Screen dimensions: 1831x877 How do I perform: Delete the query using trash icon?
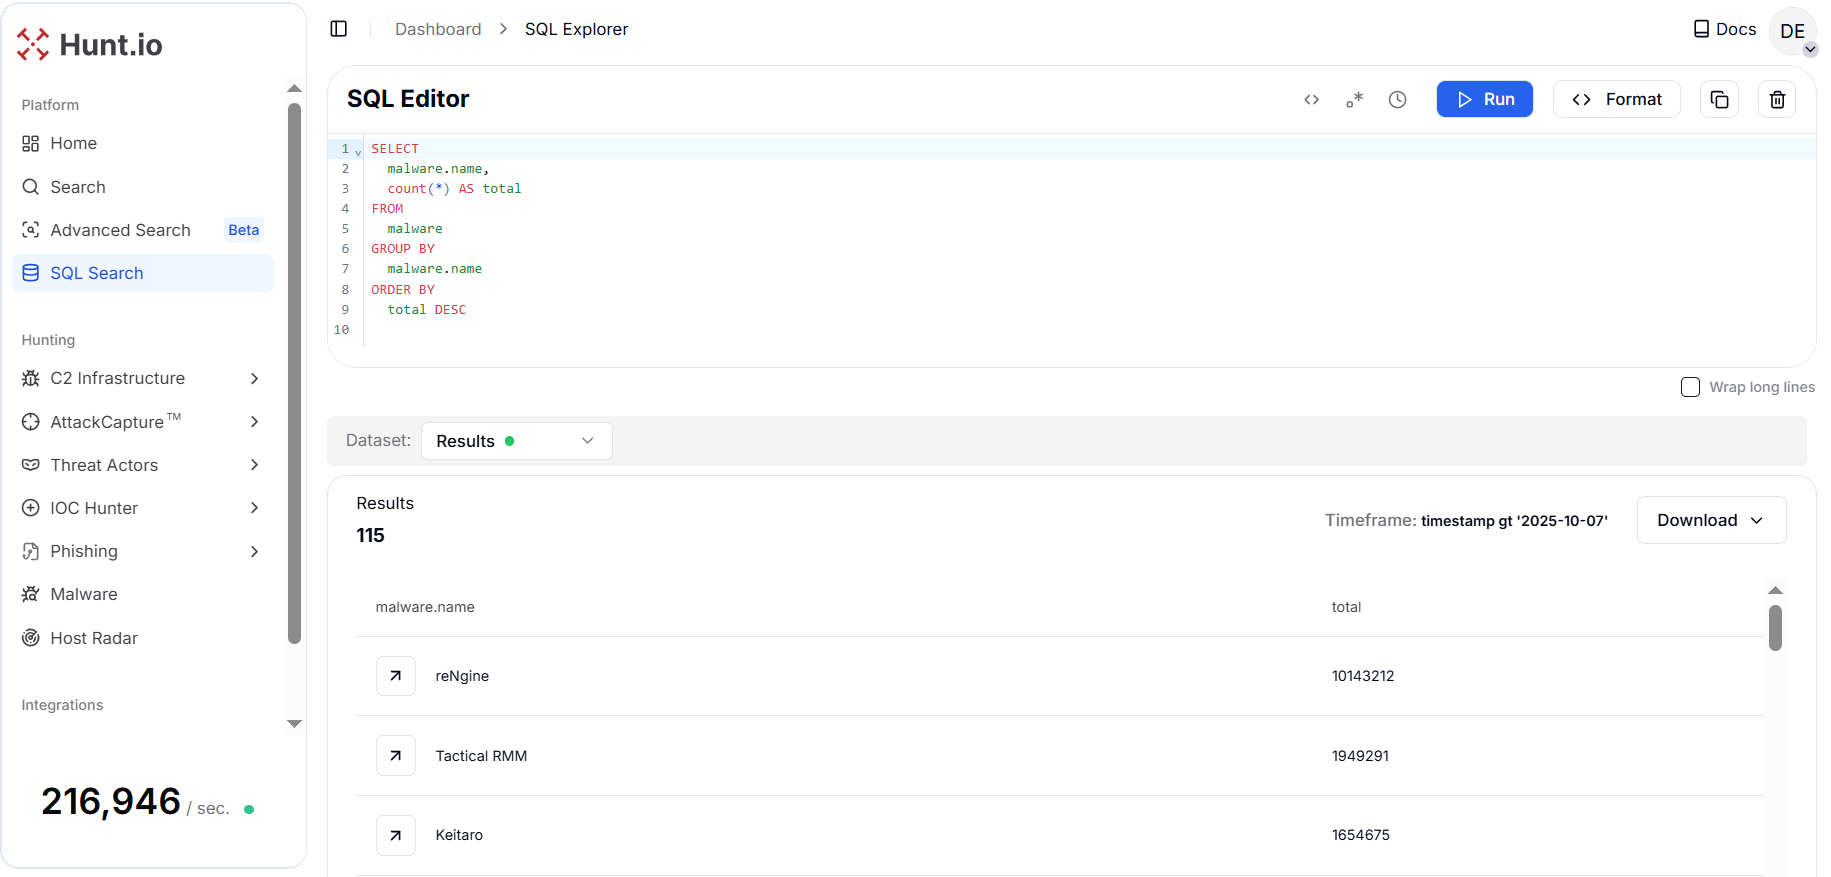click(1777, 100)
